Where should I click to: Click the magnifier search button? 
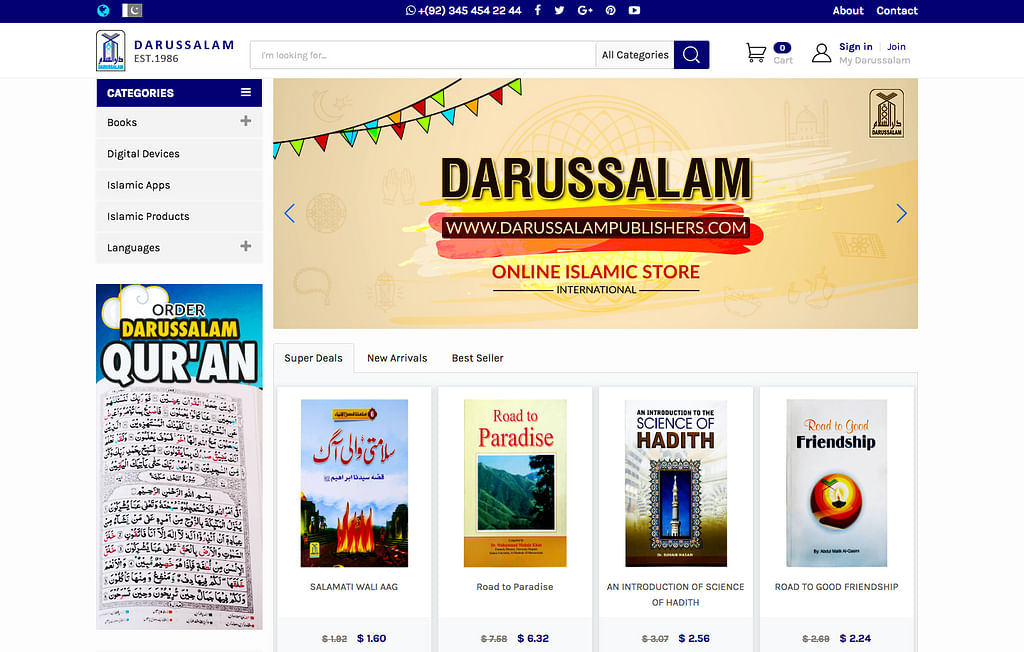(x=691, y=55)
